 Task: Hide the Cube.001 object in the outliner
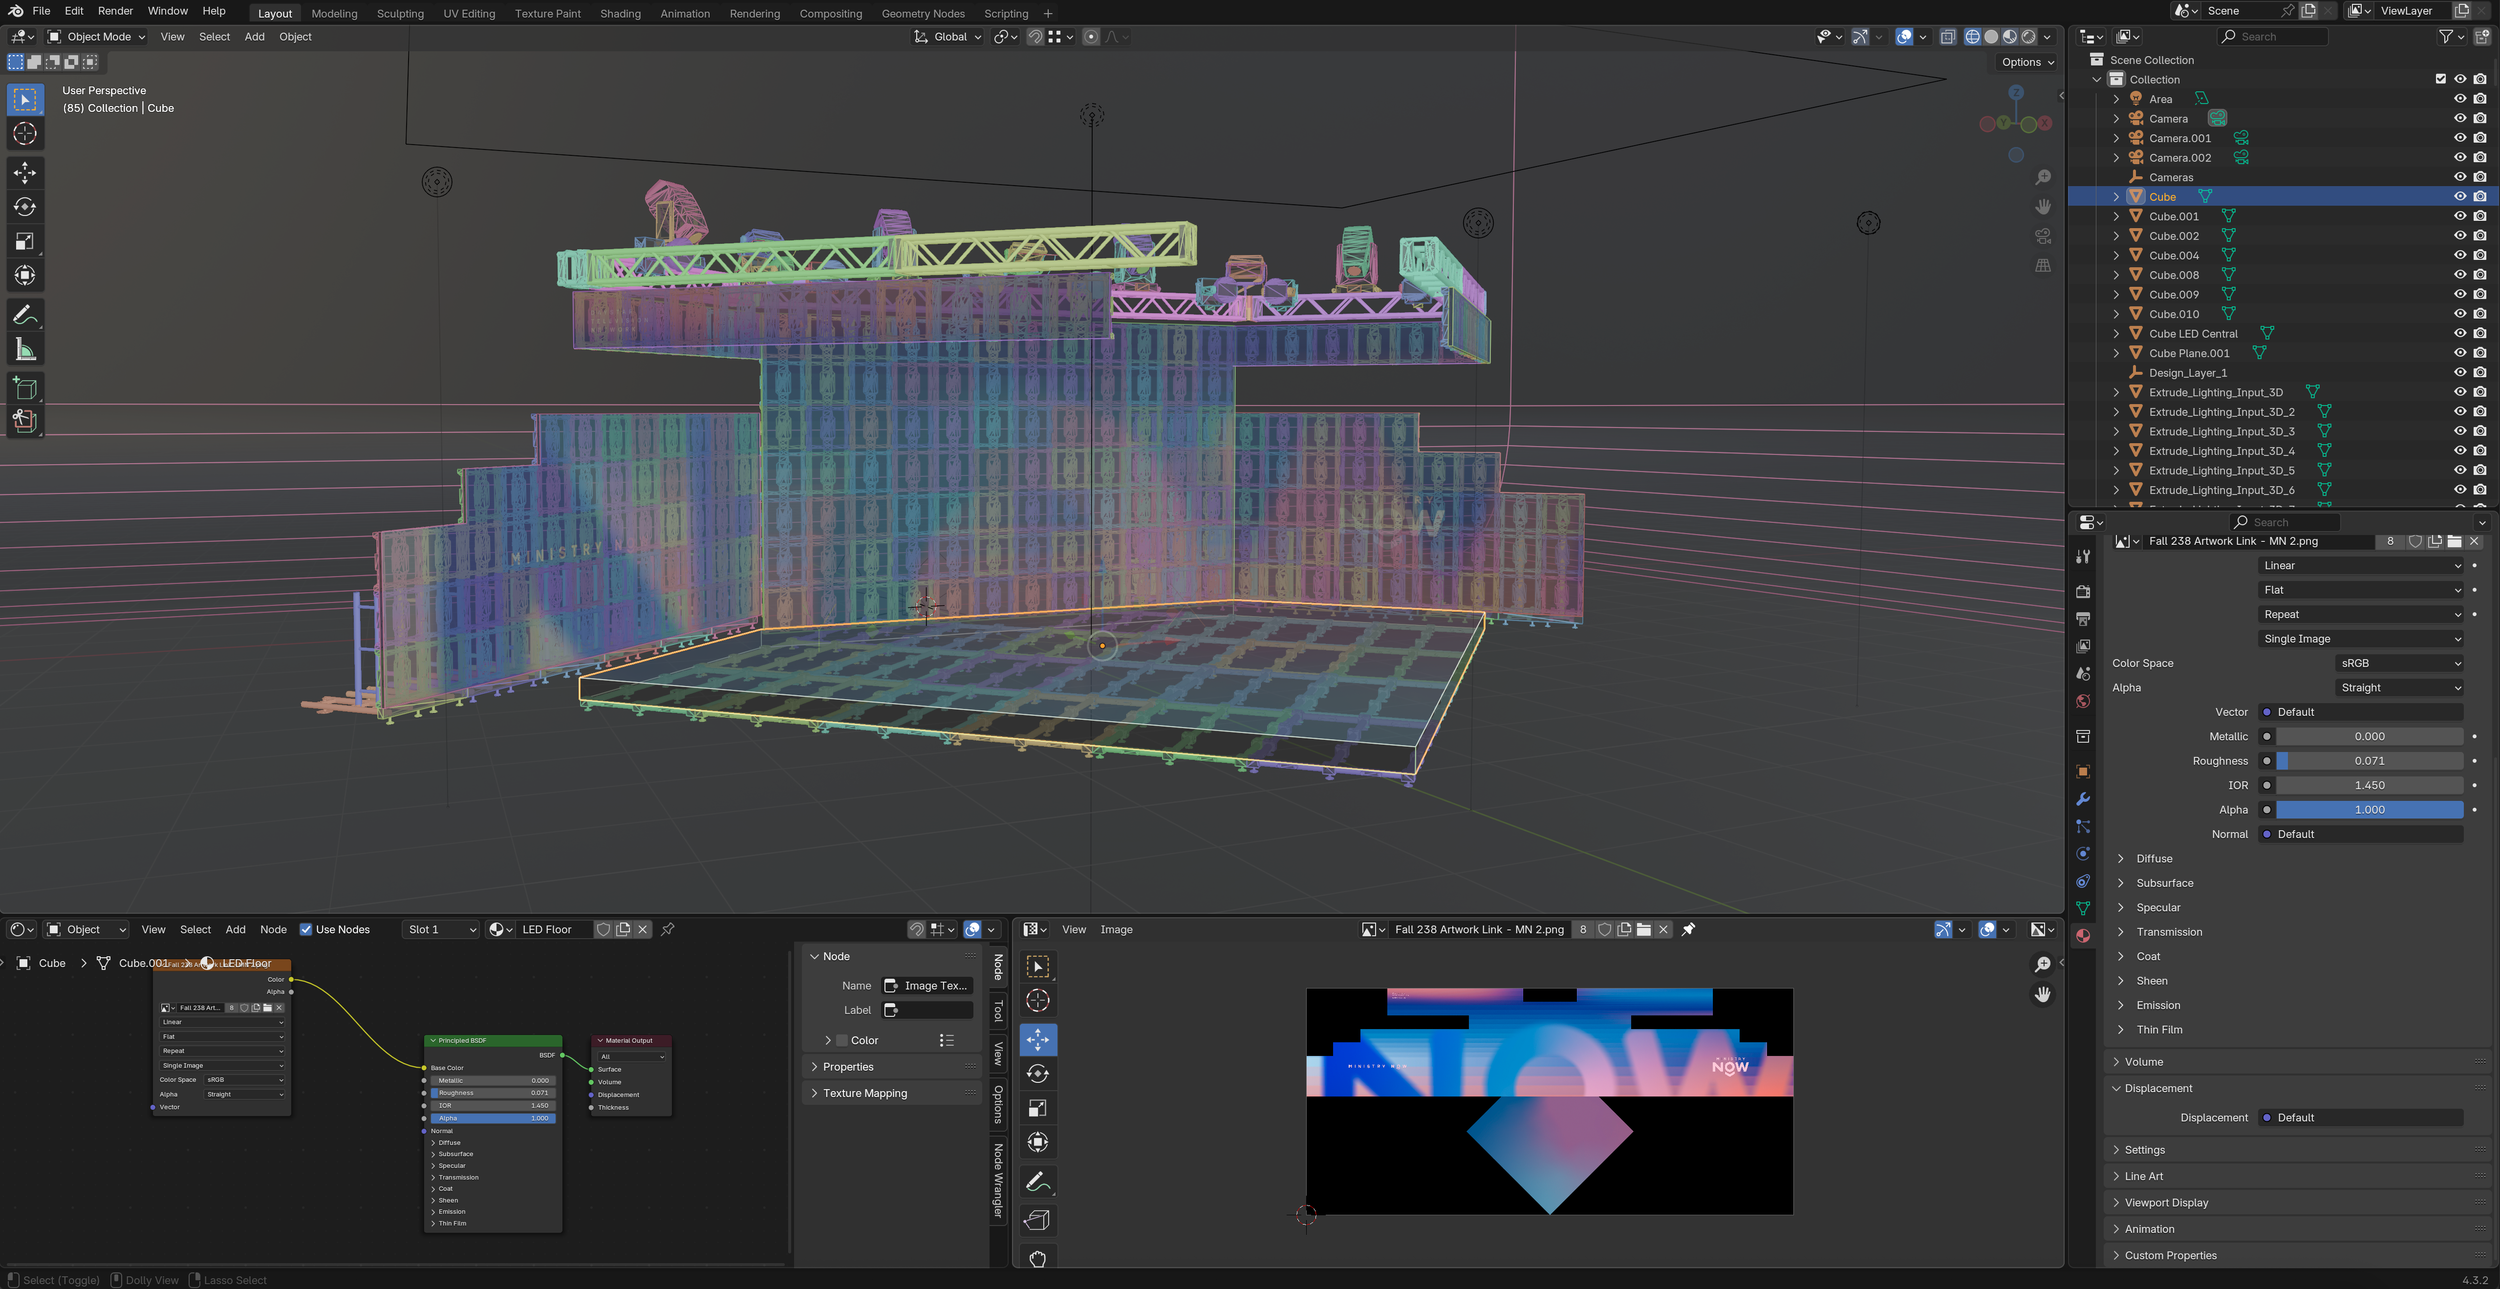pyautogui.click(x=2461, y=216)
